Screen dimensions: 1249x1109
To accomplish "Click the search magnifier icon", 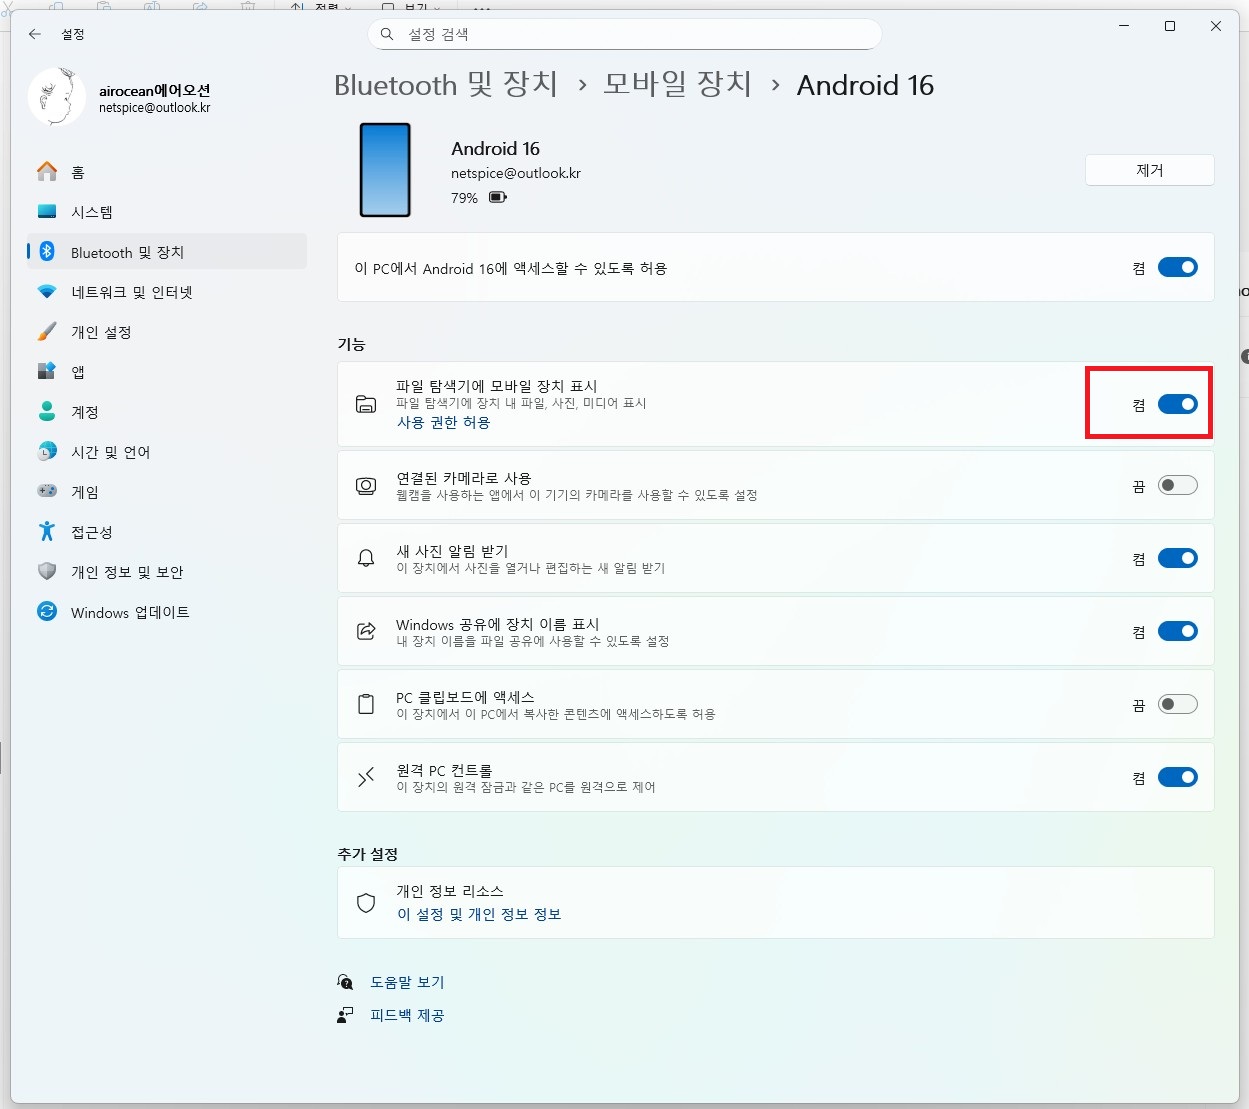I will [x=387, y=34].
